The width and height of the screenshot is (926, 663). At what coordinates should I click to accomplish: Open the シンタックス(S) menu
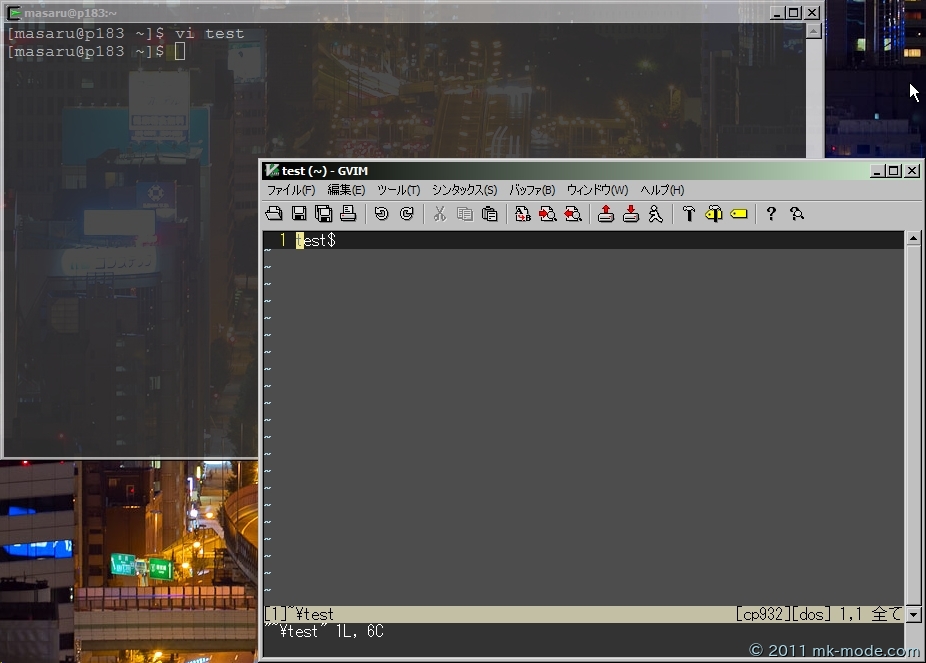click(x=464, y=190)
